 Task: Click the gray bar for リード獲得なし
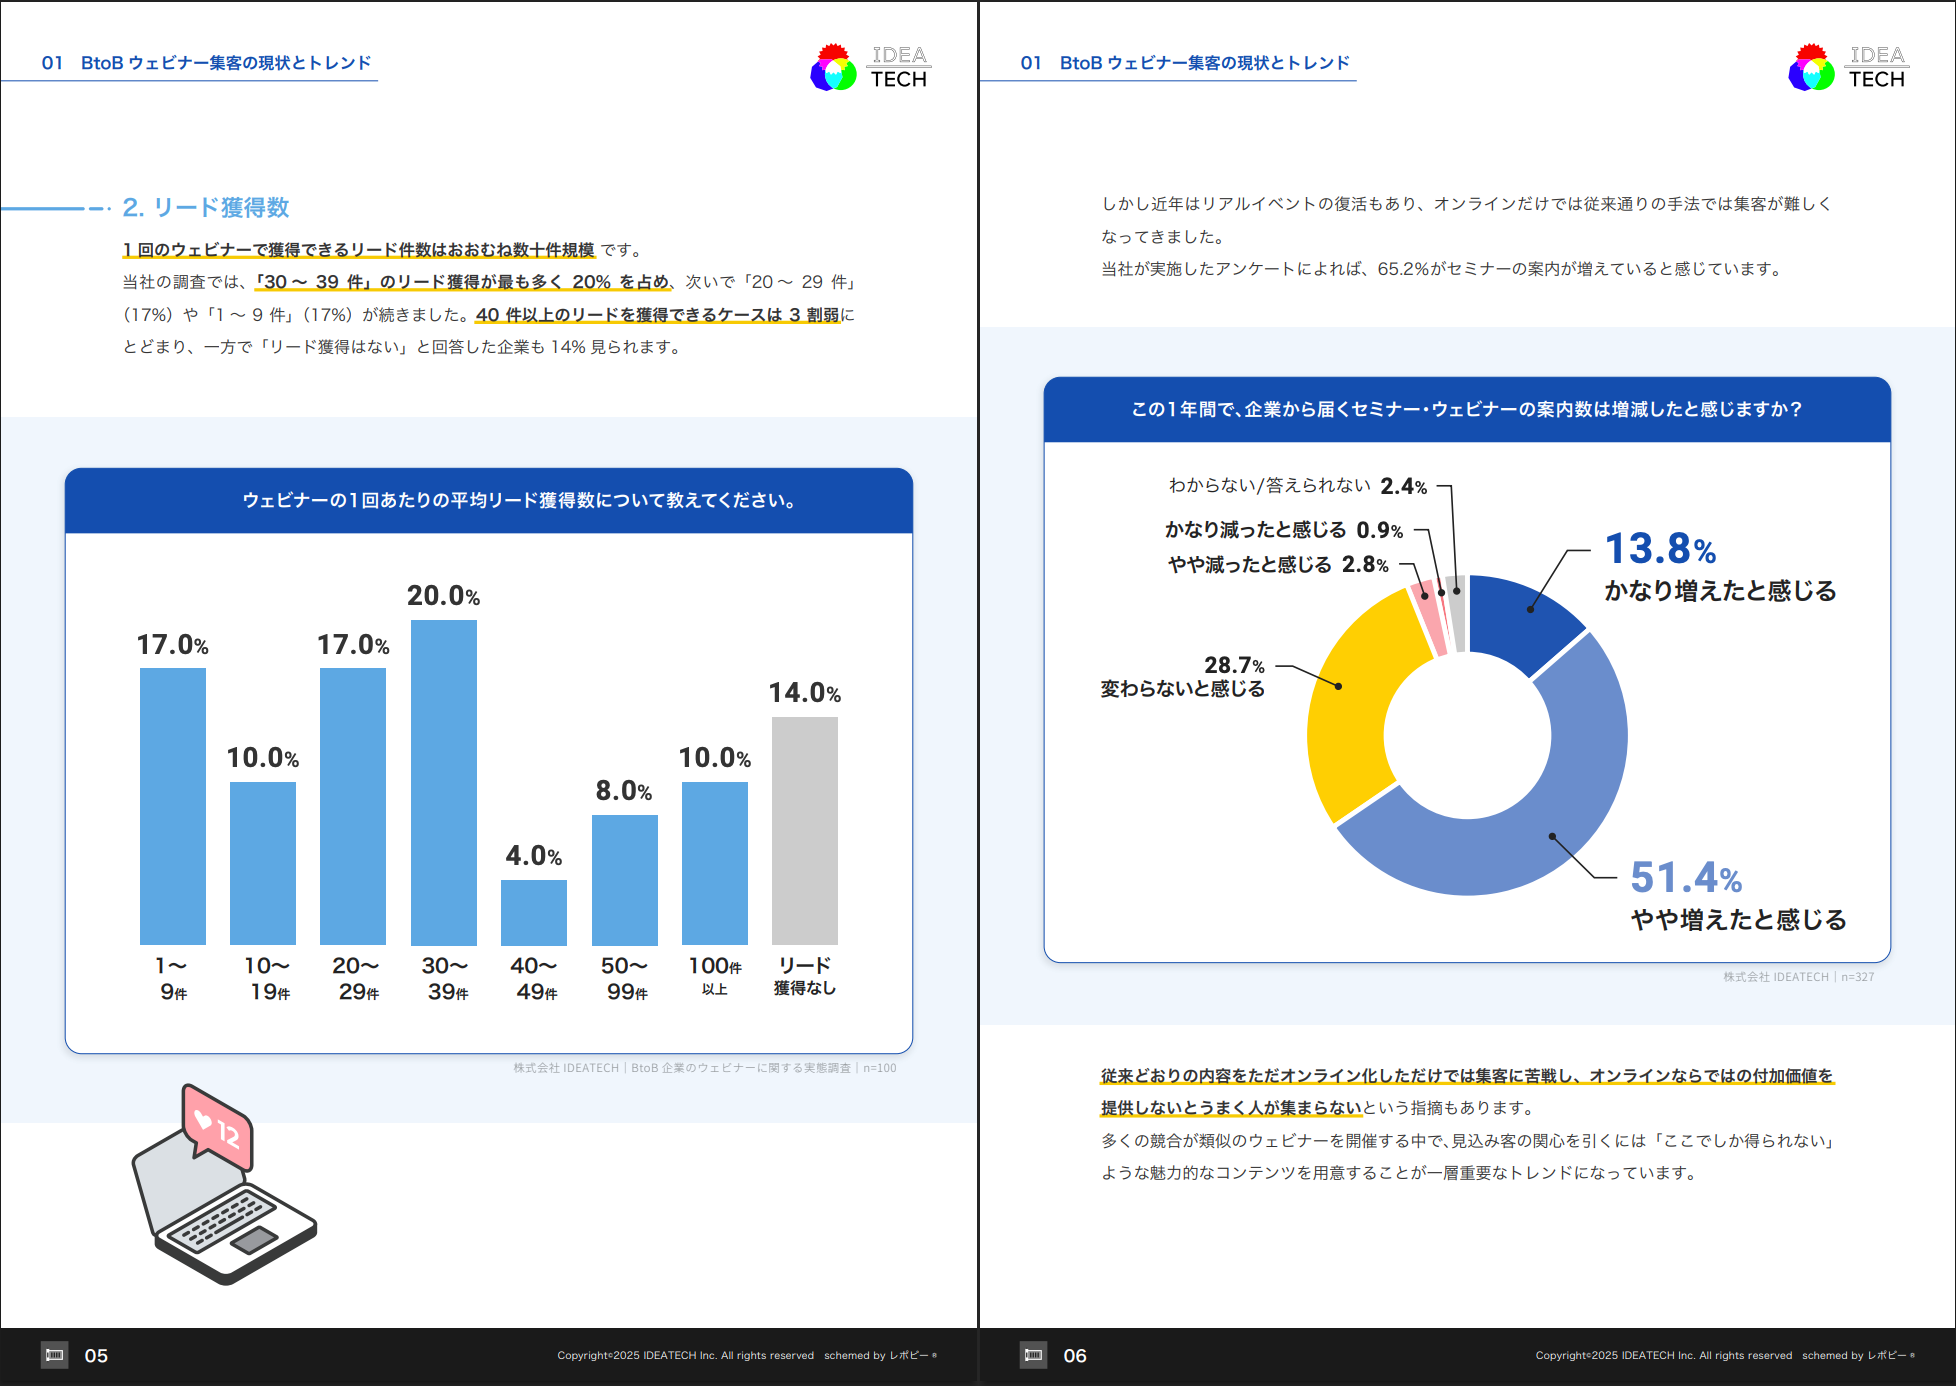pyautogui.click(x=804, y=830)
